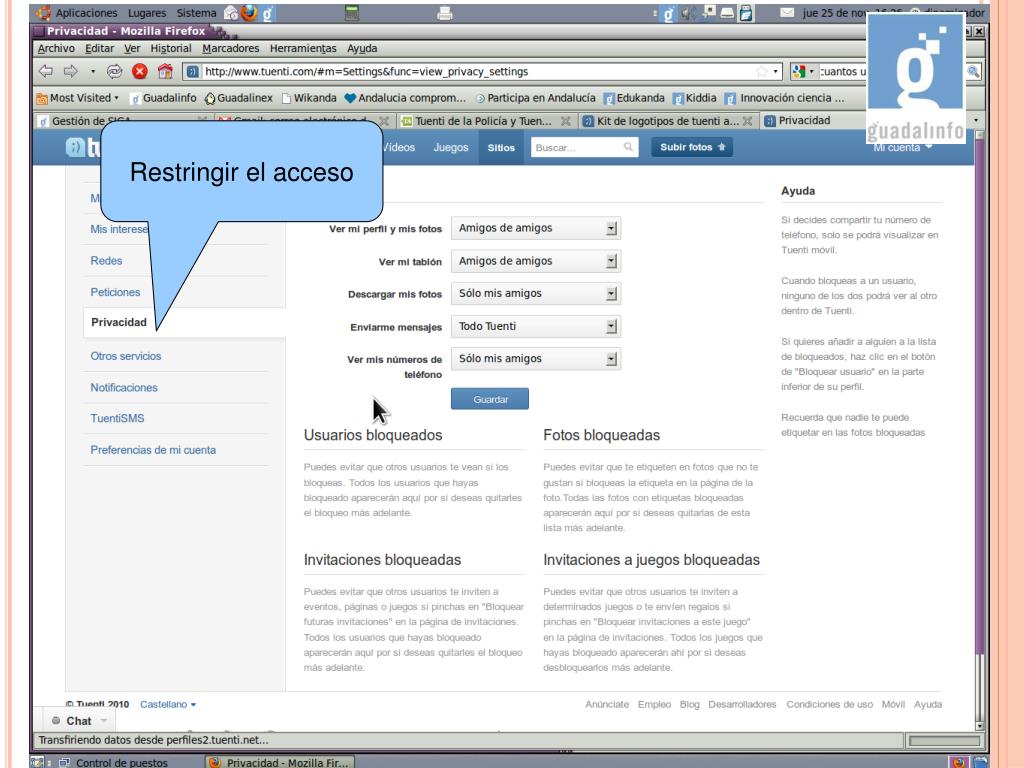Select Privacidad in settings sidebar
This screenshot has height=768, width=1024.
(119, 322)
